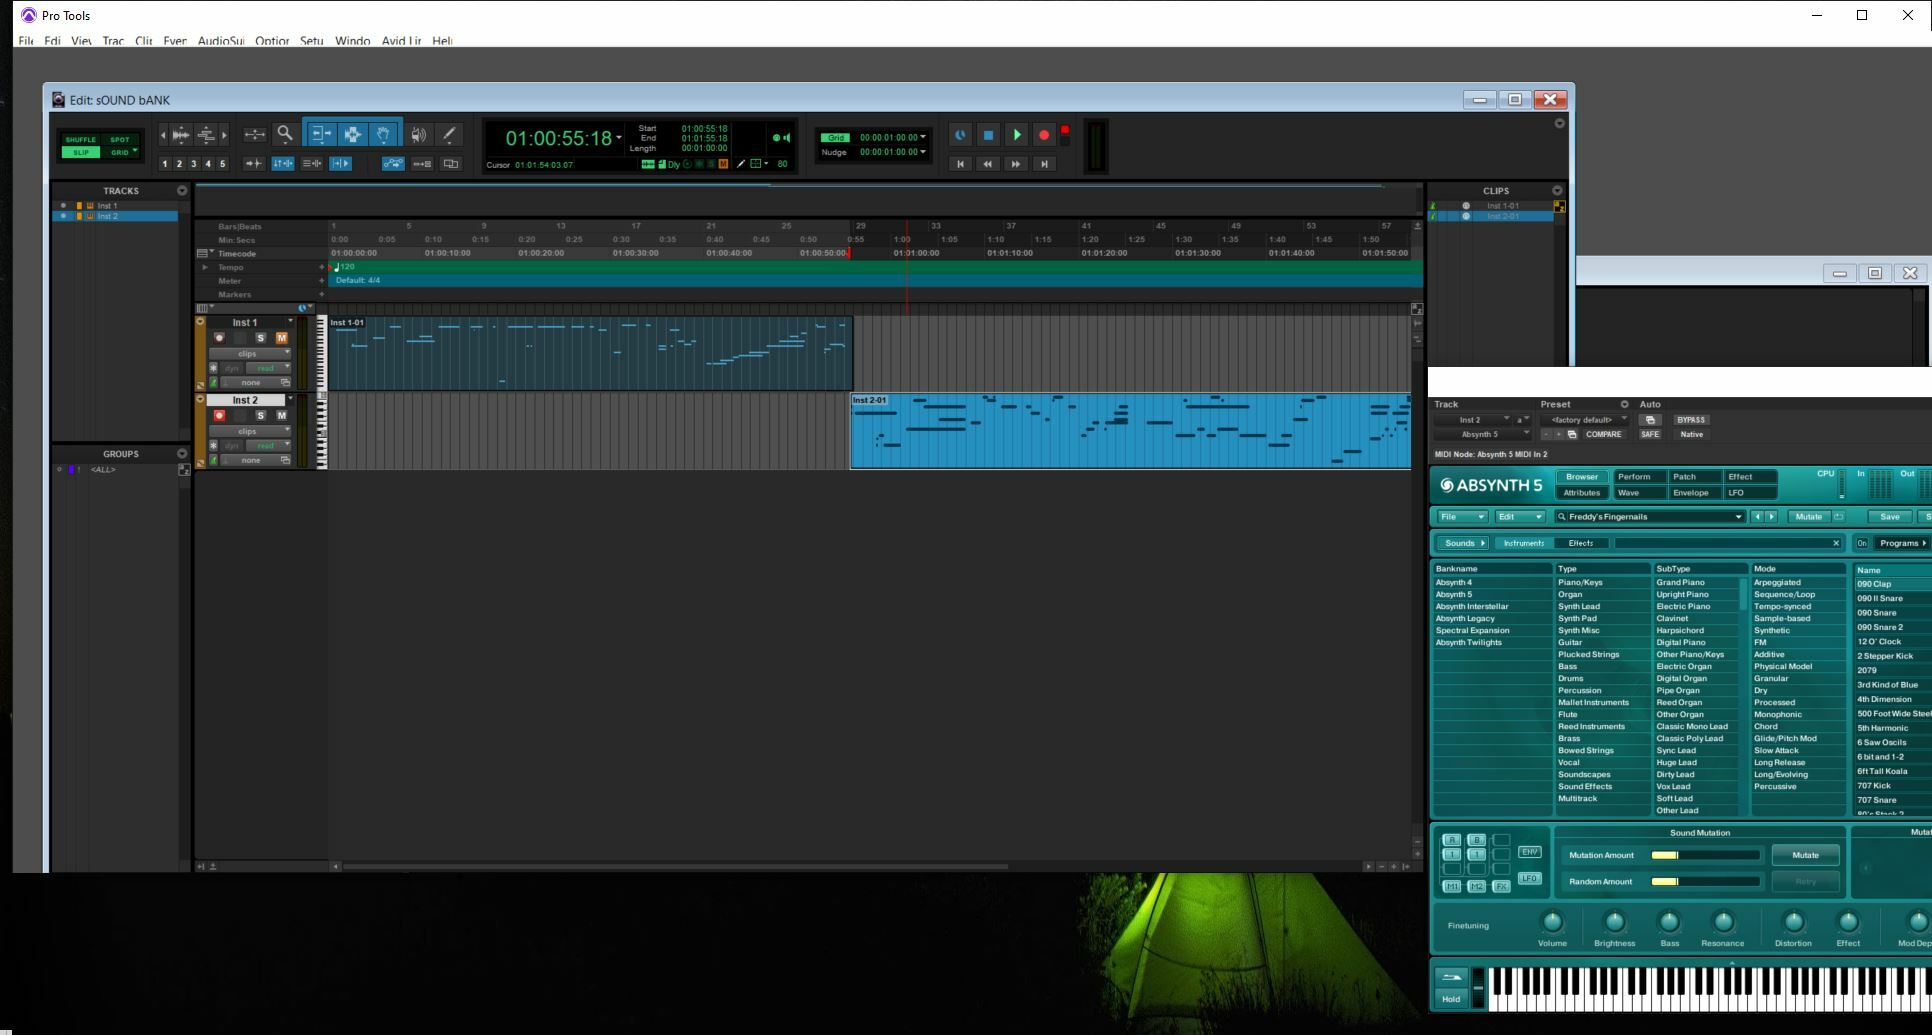
Task: Click the BYPASS plugin button
Action: (x=1691, y=420)
